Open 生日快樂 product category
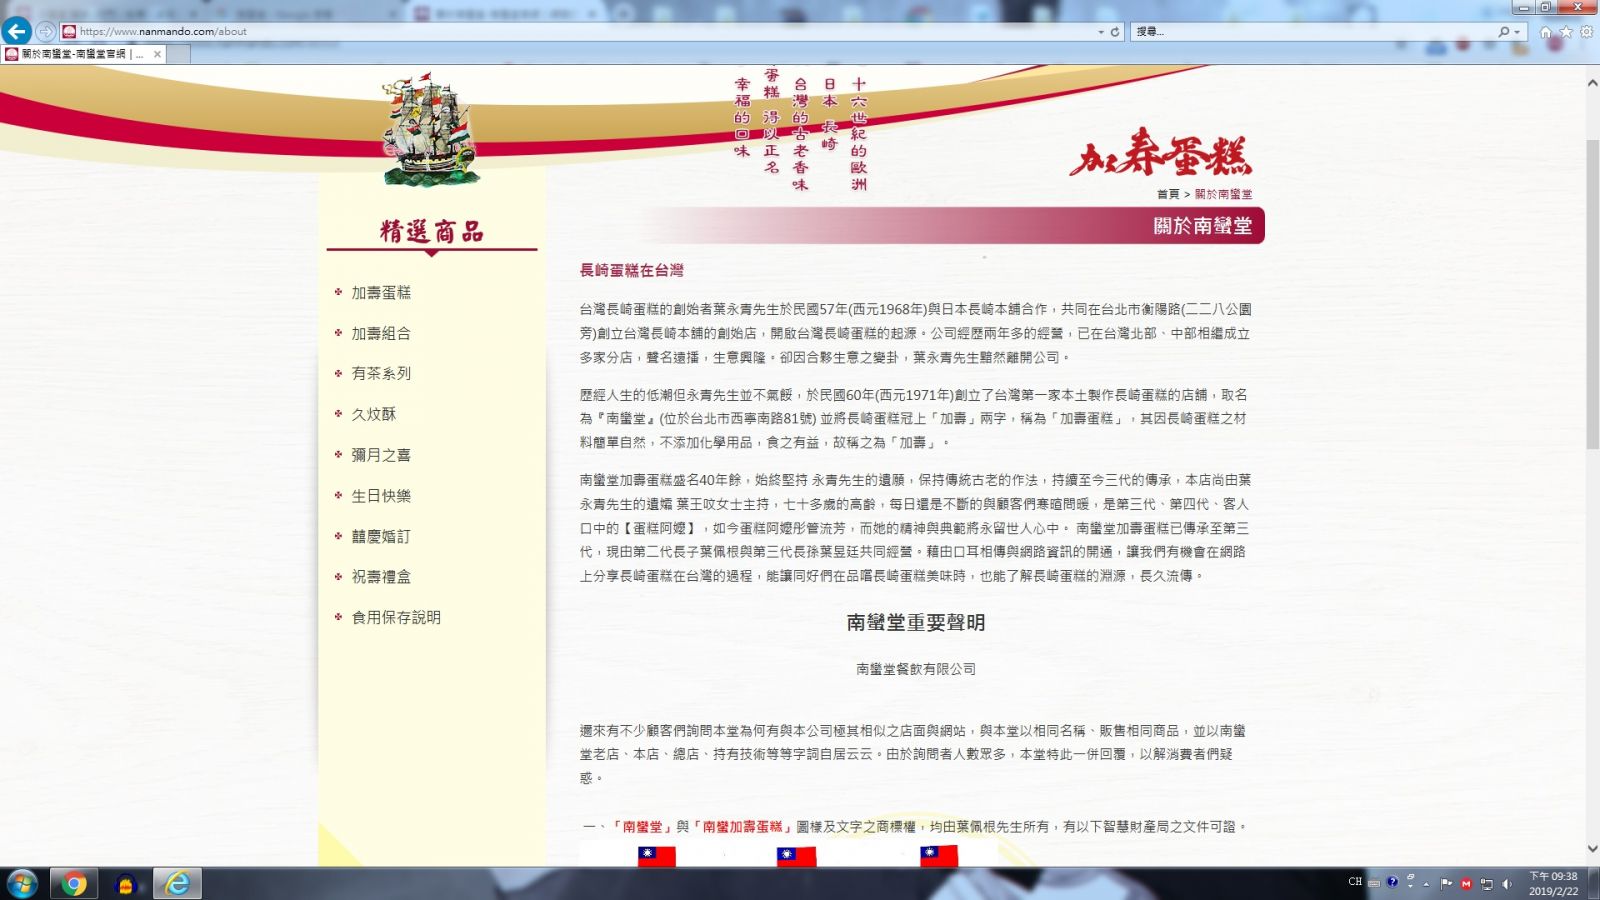 click(x=381, y=496)
